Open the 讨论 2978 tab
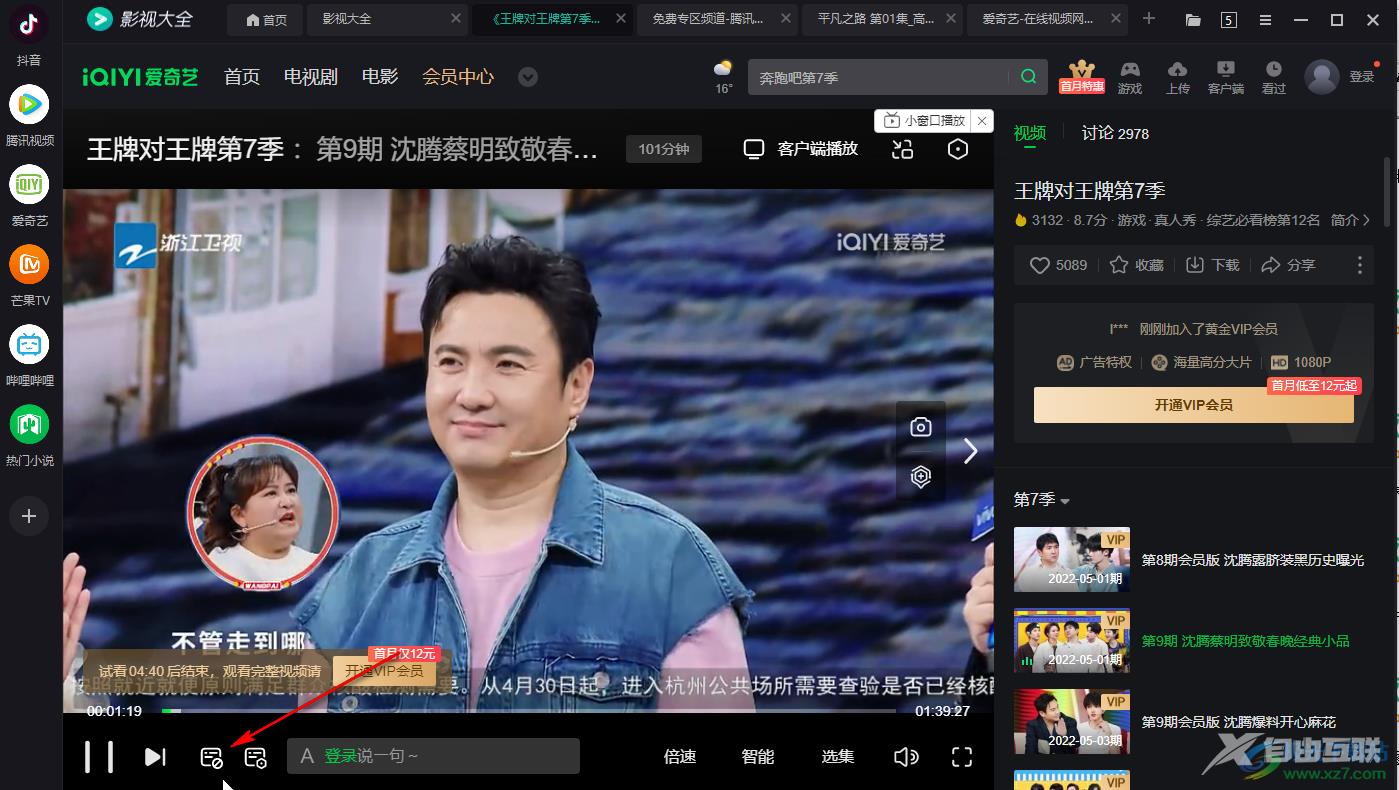This screenshot has height=790, width=1399. [1115, 134]
